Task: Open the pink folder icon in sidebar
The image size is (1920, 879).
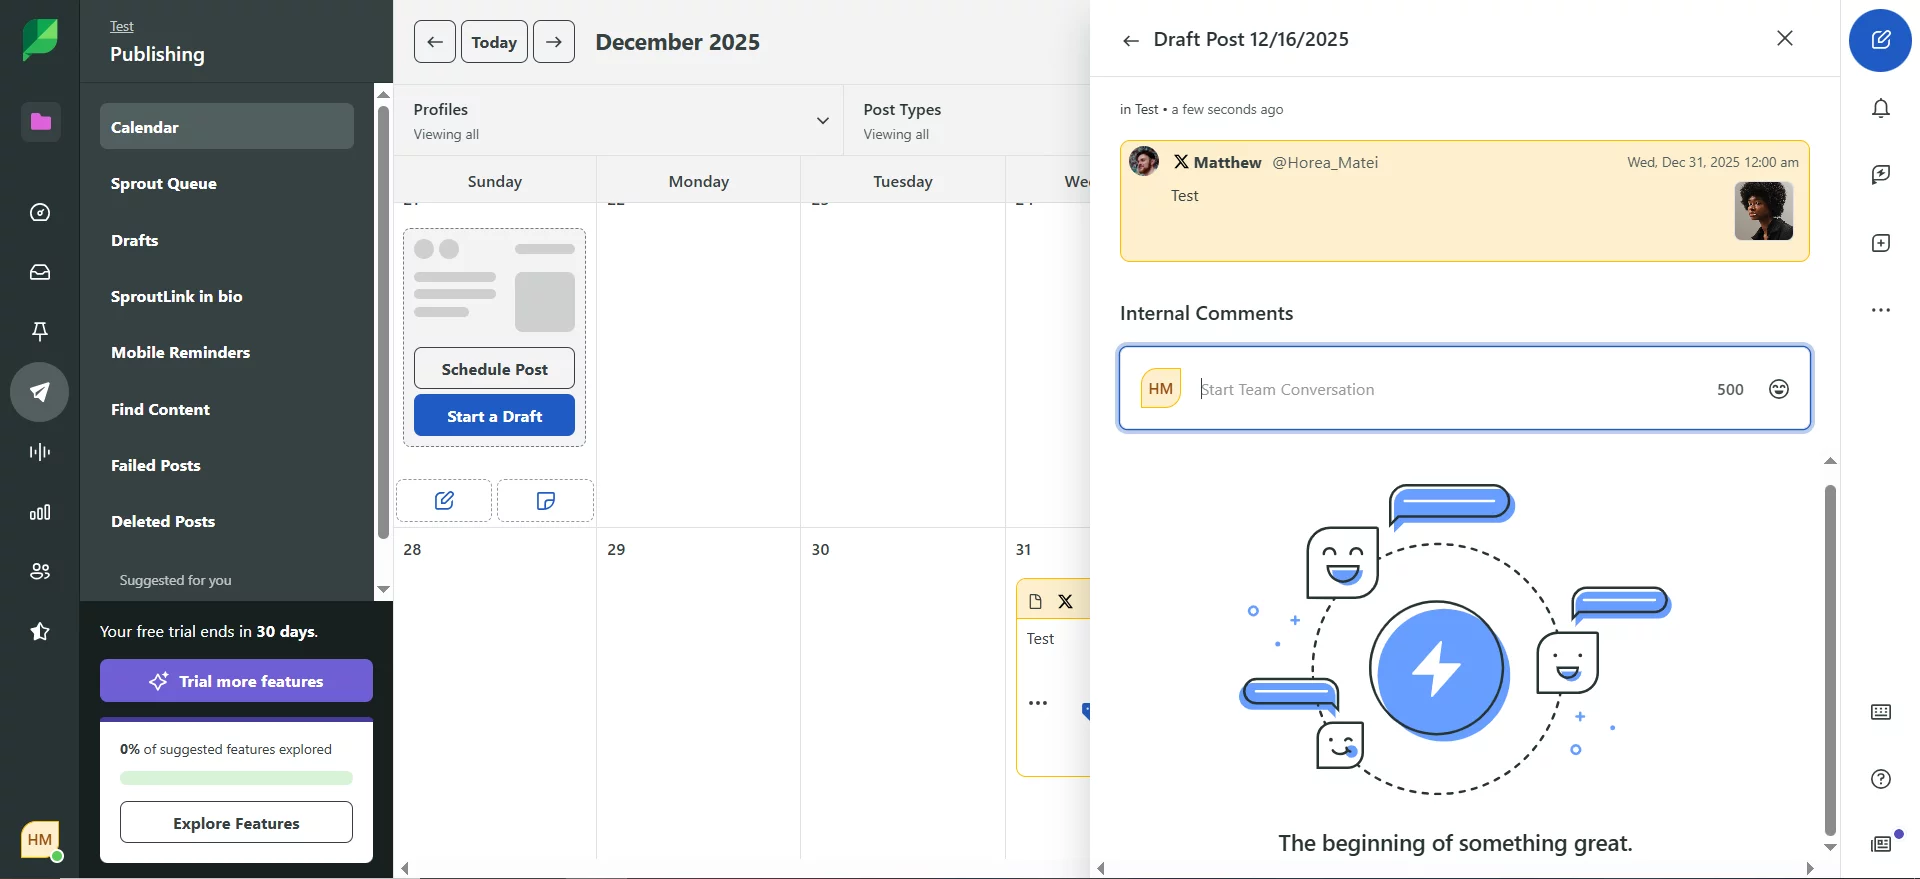Action: (40, 122)
